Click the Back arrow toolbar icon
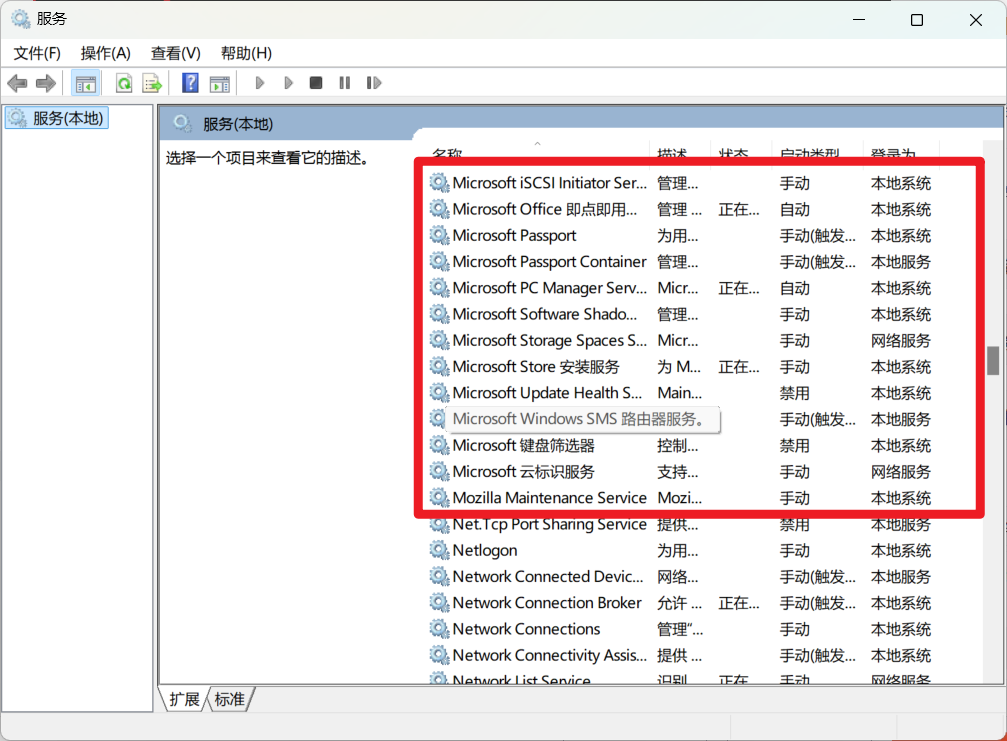 point(17,83)
